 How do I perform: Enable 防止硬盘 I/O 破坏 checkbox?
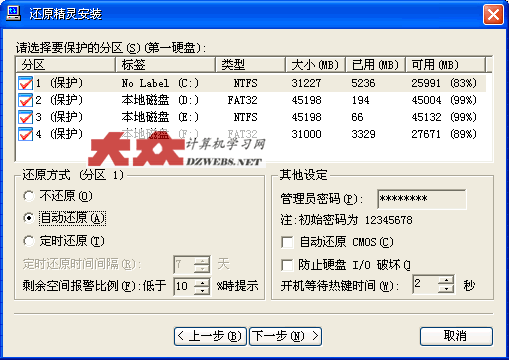pos(287,265)
